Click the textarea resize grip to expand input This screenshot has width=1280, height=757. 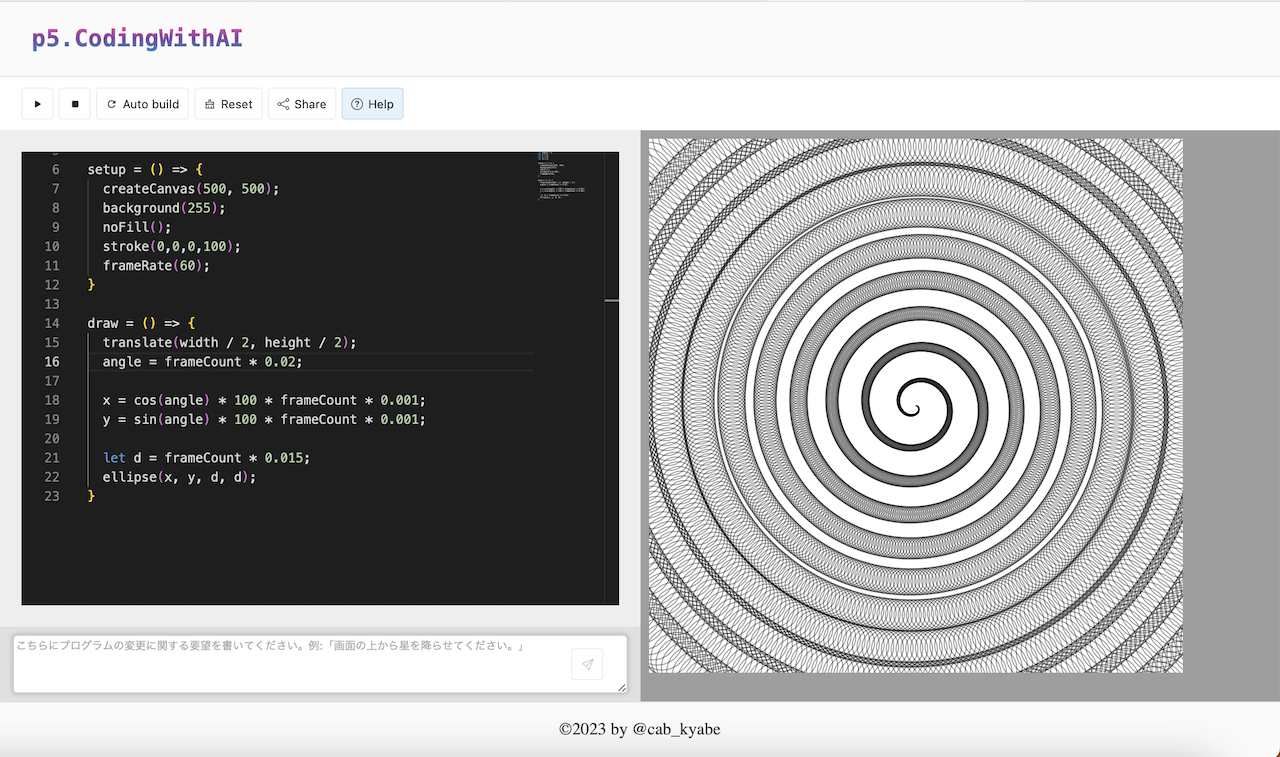pyautogui.click(x=620, y=688)
